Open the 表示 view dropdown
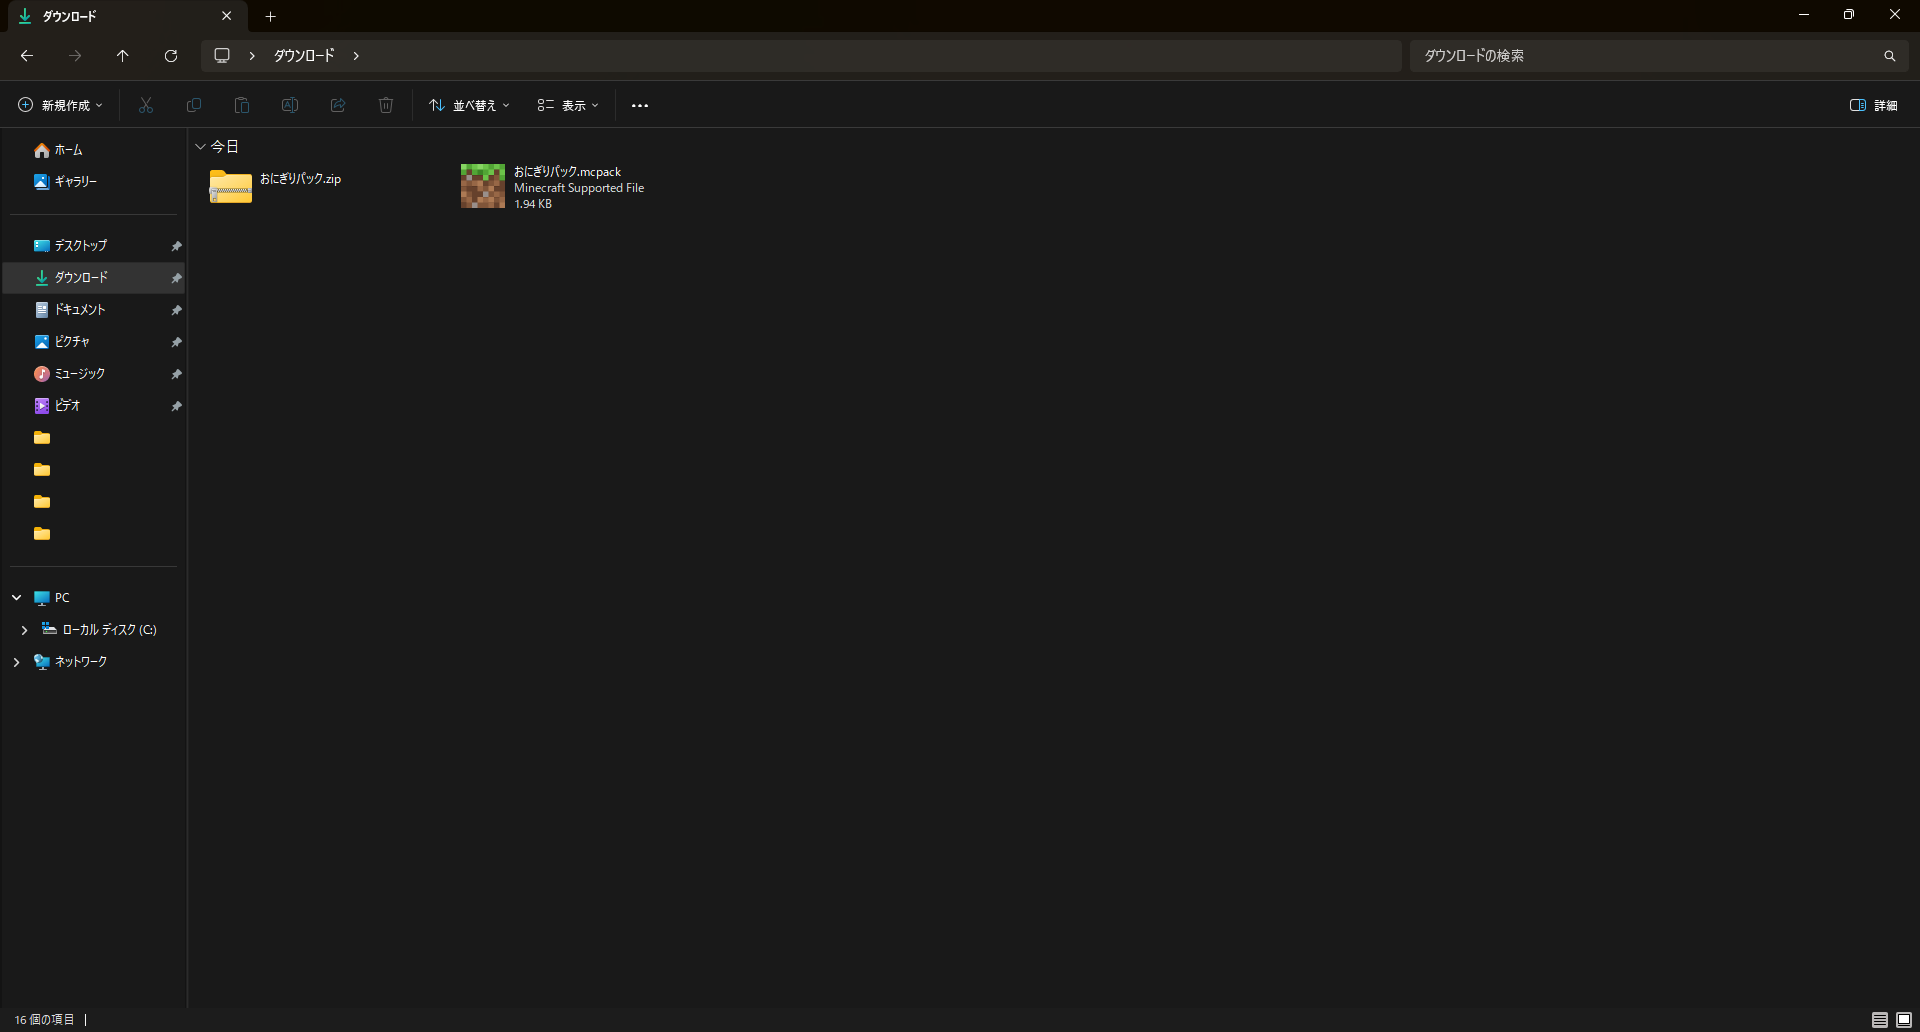 click(x=567, y=105)
